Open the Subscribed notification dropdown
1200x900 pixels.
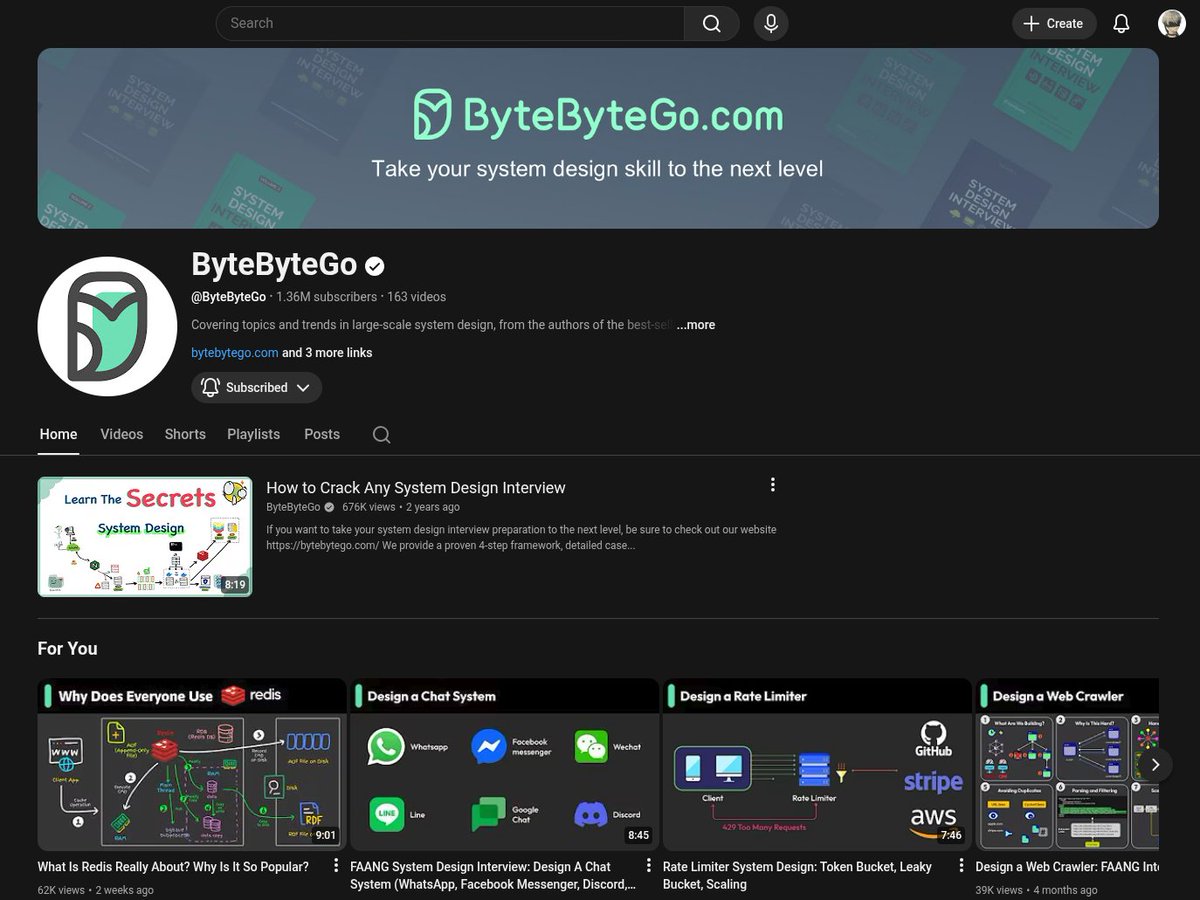[x=257, y=387]
